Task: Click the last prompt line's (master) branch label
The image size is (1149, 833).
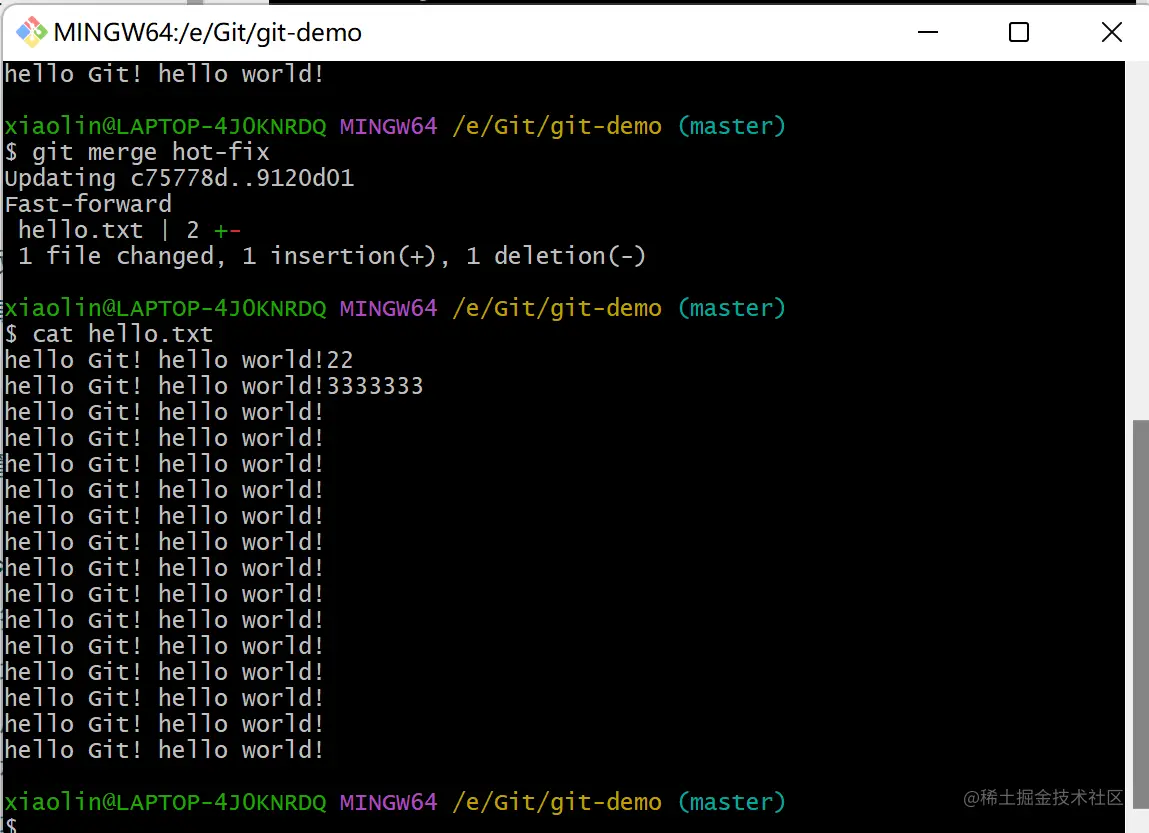Action: click(x=731, y=802)
